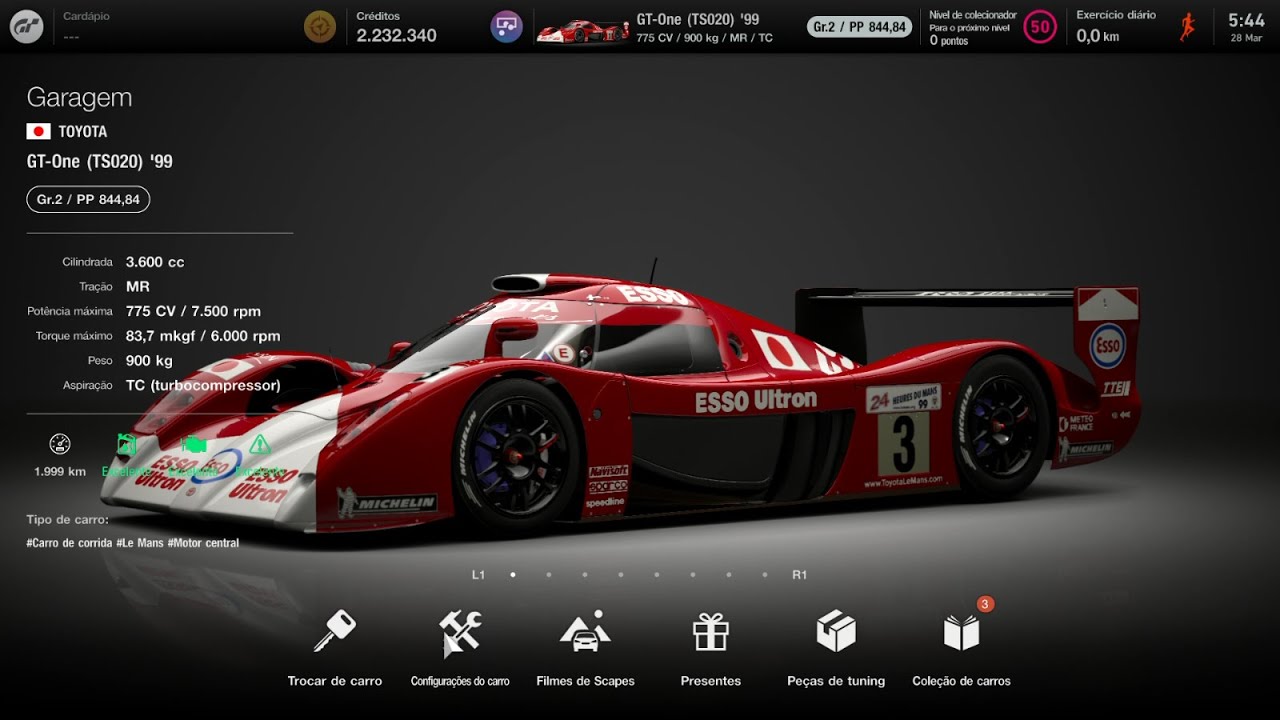
Task: Click the green engine condition icon
Action: [194, 444]
